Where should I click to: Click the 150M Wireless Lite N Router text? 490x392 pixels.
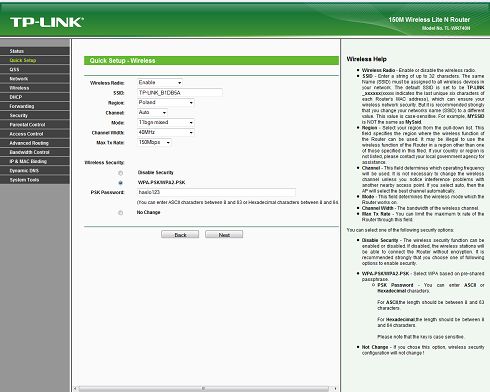tap(429, 20)
